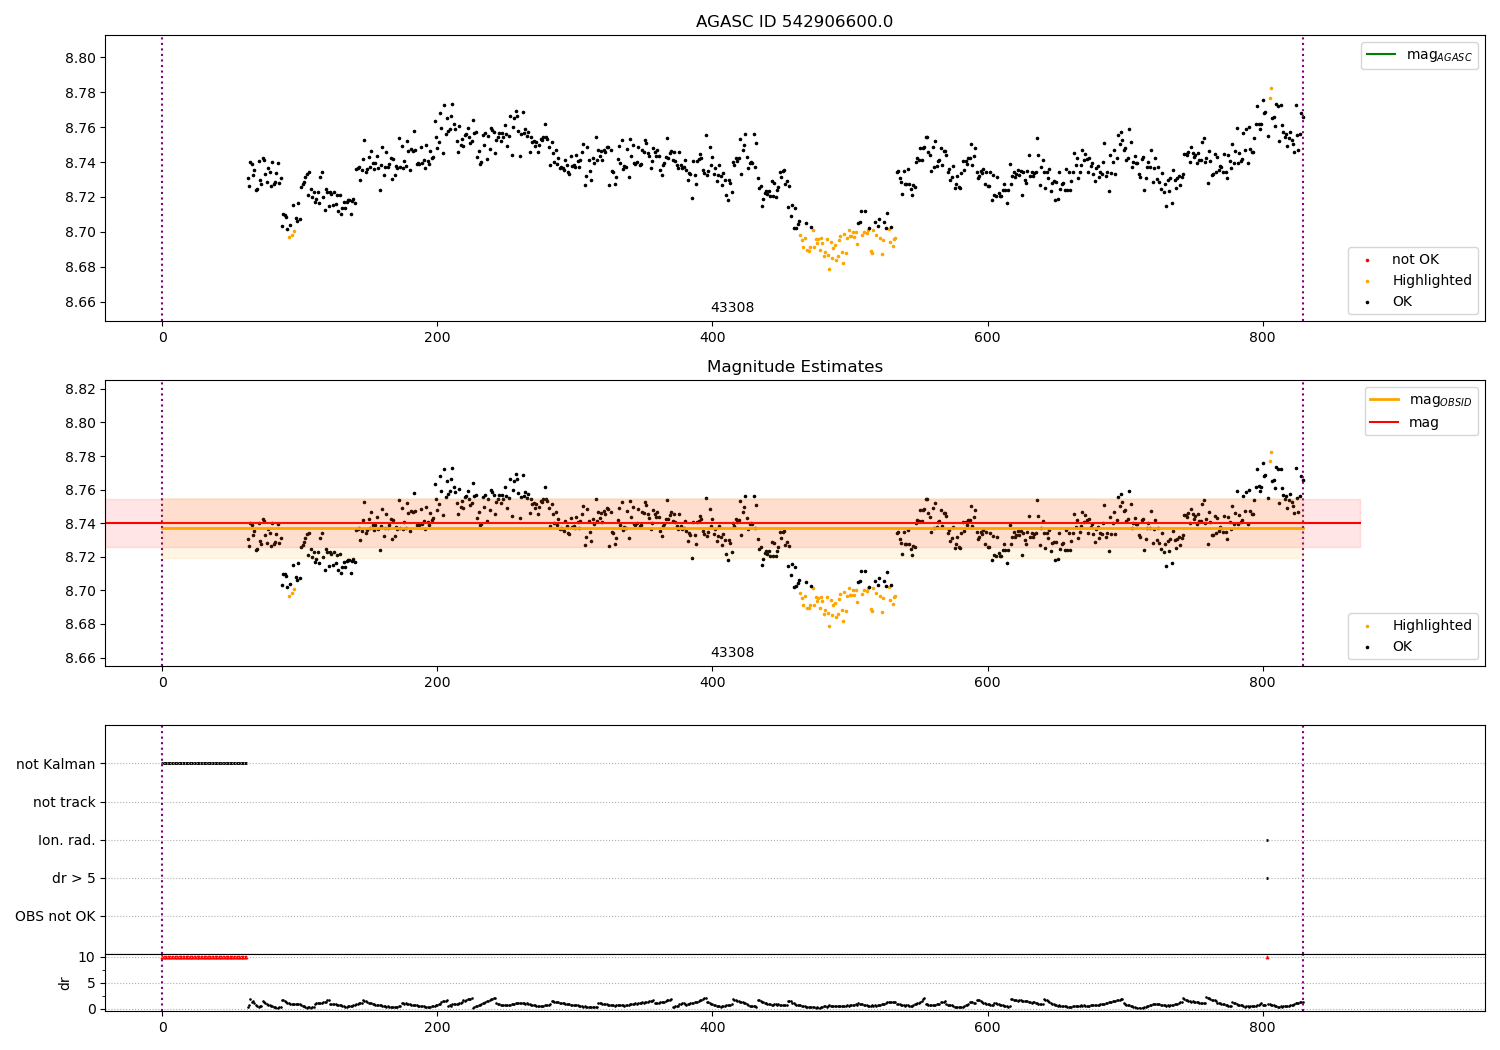This screenshot has height=1050, width=1500.
Task: Click the green mag AGASC legend line
Action: pos(1381,55)
